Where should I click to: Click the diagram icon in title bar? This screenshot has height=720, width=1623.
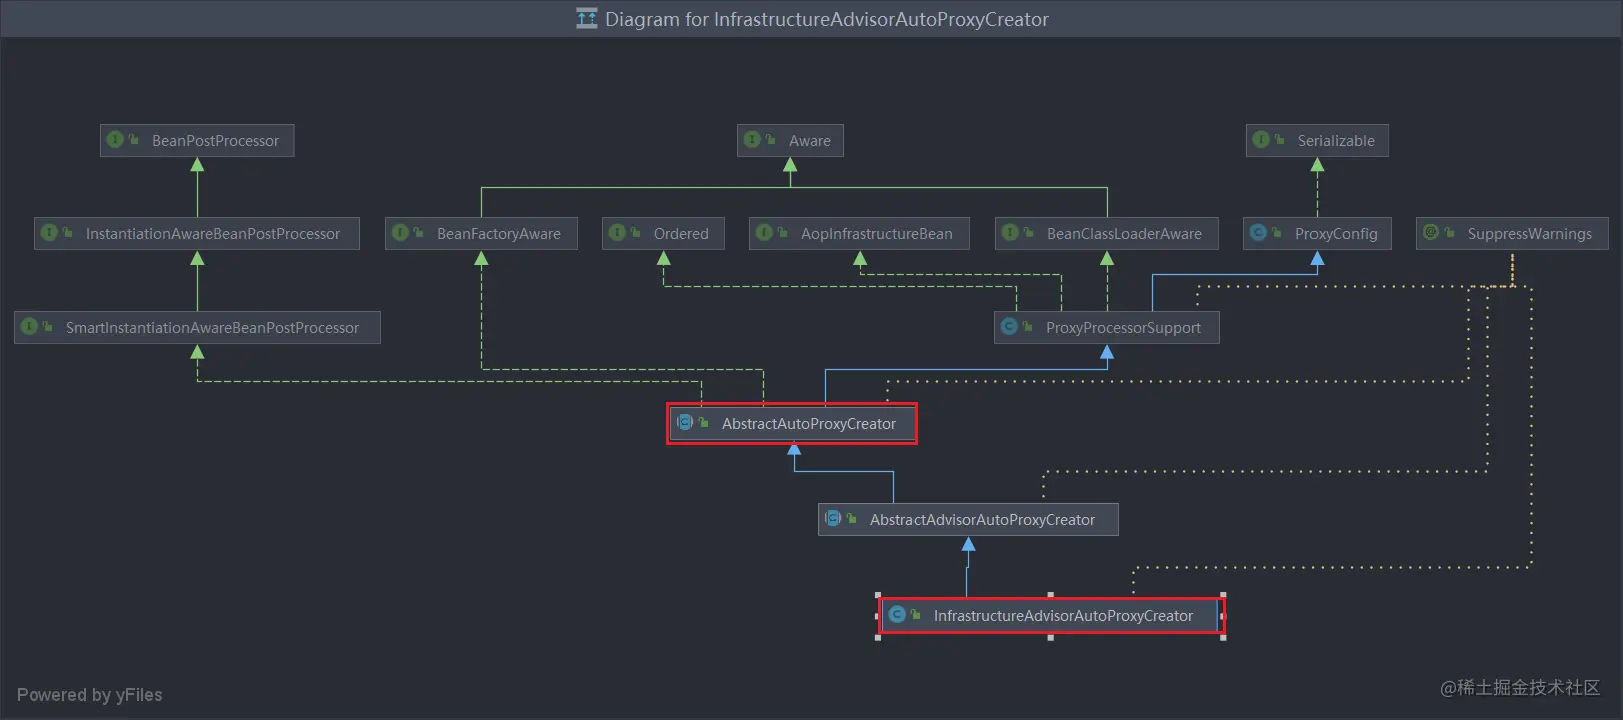587,19
